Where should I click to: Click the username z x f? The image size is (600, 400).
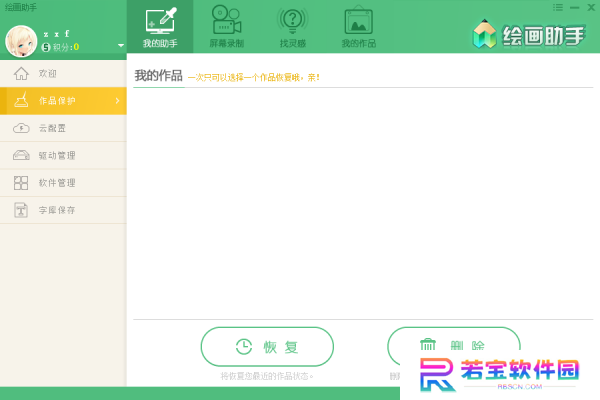(56, 34)
